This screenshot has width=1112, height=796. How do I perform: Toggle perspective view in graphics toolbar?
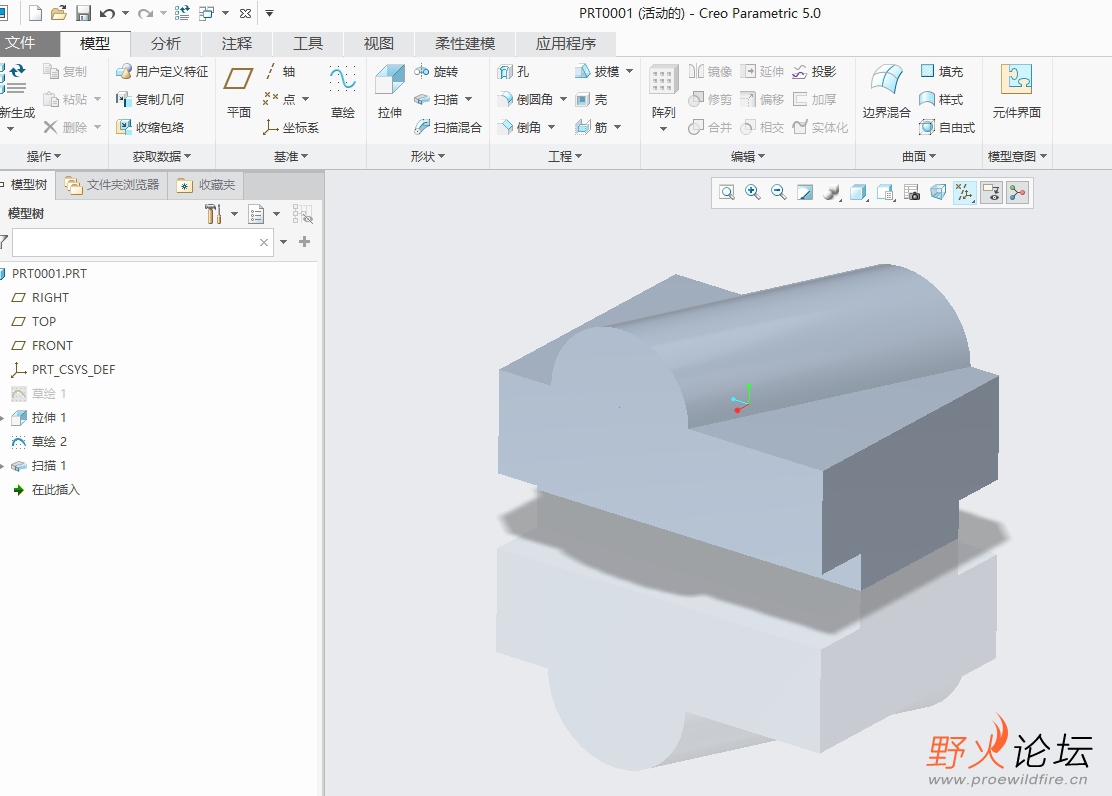point(938,192)
